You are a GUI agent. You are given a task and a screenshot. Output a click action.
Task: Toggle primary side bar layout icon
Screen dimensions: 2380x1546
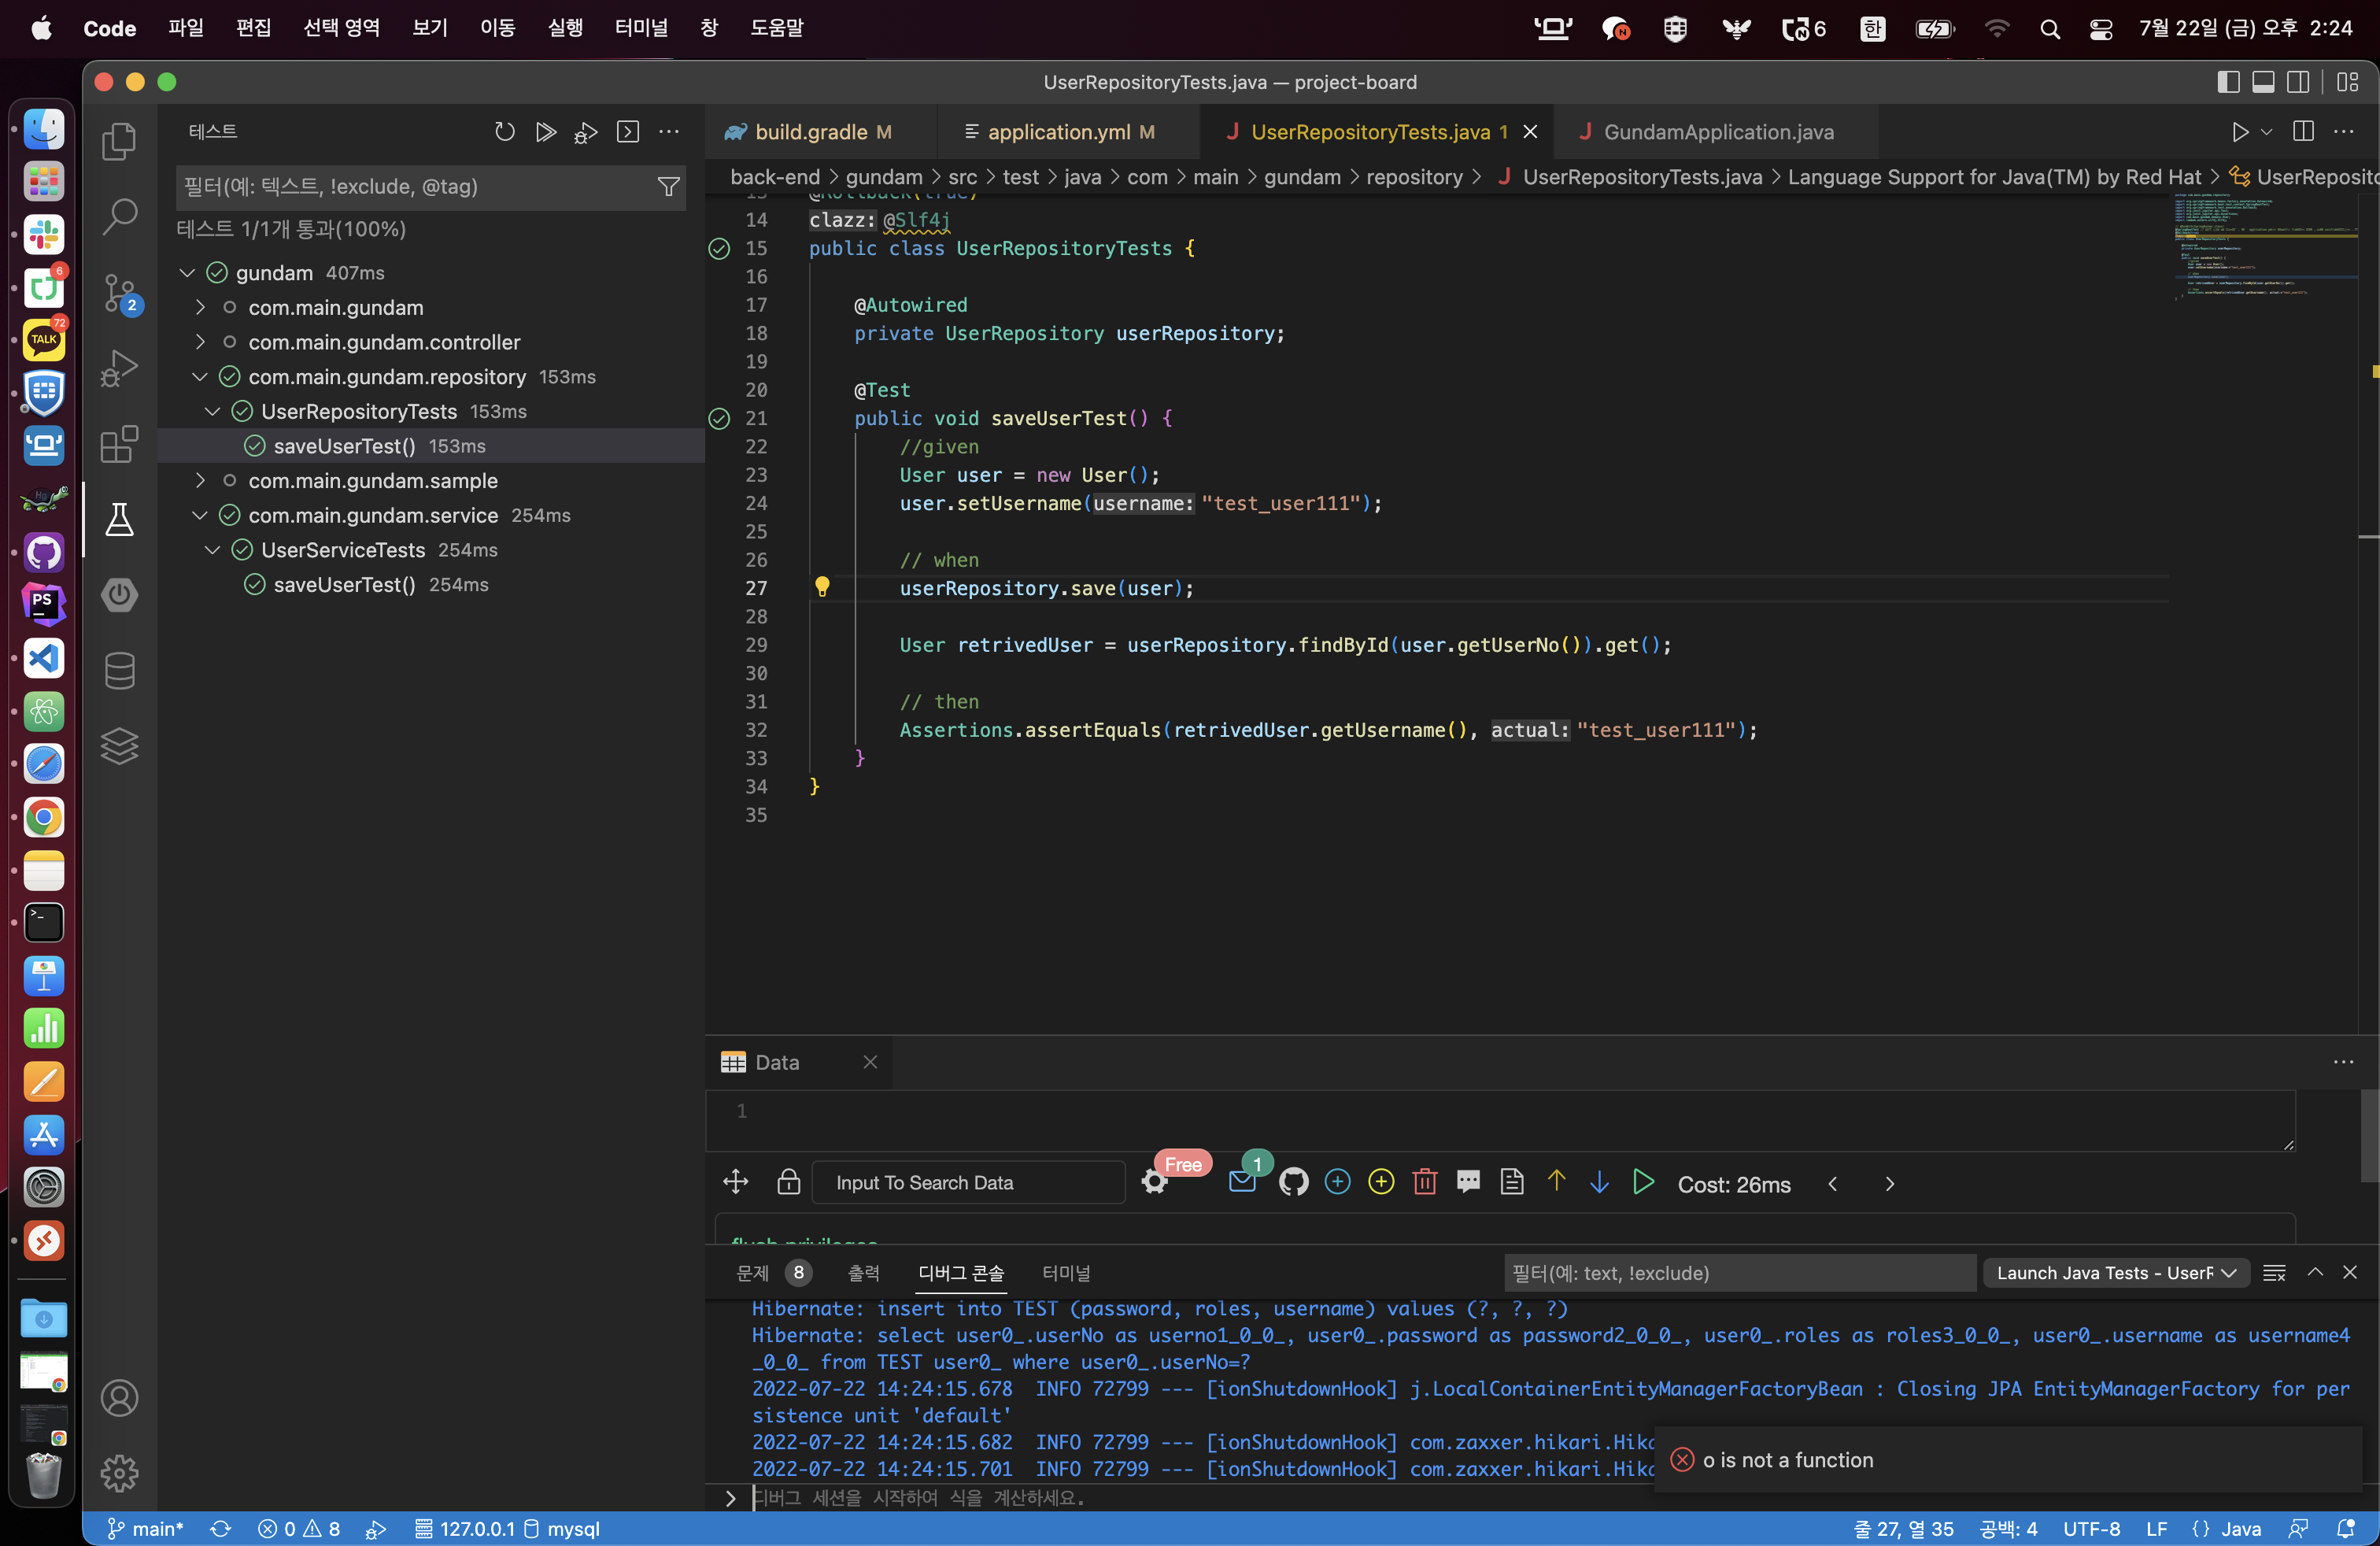[2227, 82]
